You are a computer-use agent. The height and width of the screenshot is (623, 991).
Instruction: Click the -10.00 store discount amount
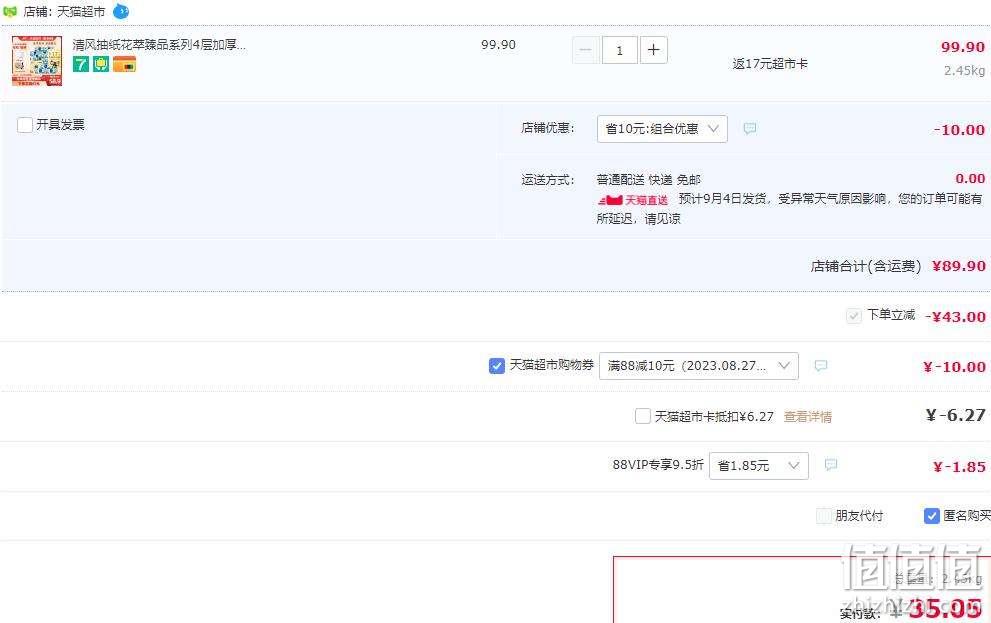tap(959, 130)
